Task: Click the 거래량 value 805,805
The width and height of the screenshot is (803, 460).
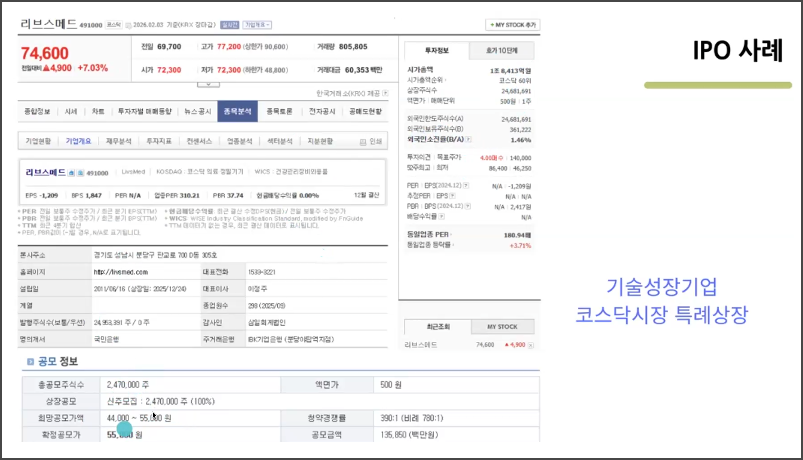Action: click(x=353, y=47)
